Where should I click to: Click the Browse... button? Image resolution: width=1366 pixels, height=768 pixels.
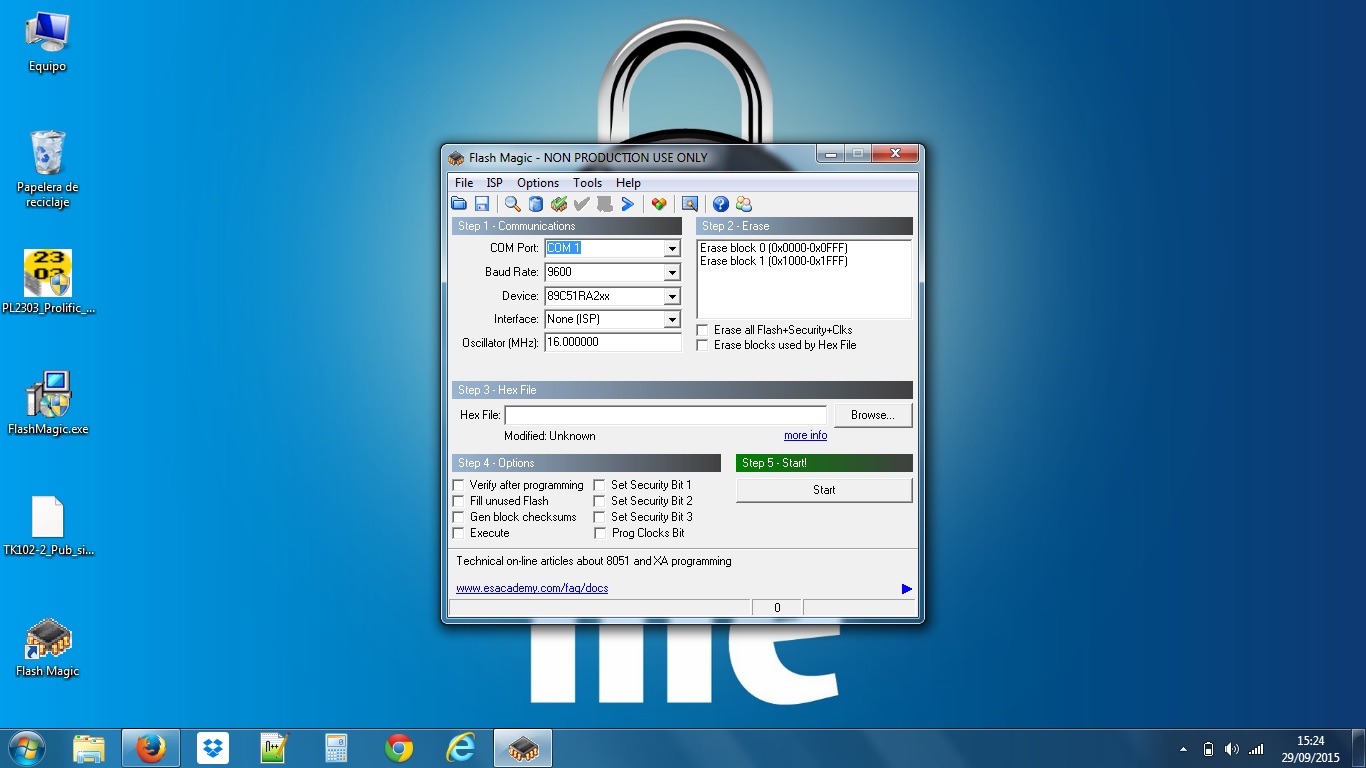(x=873, y=415)
